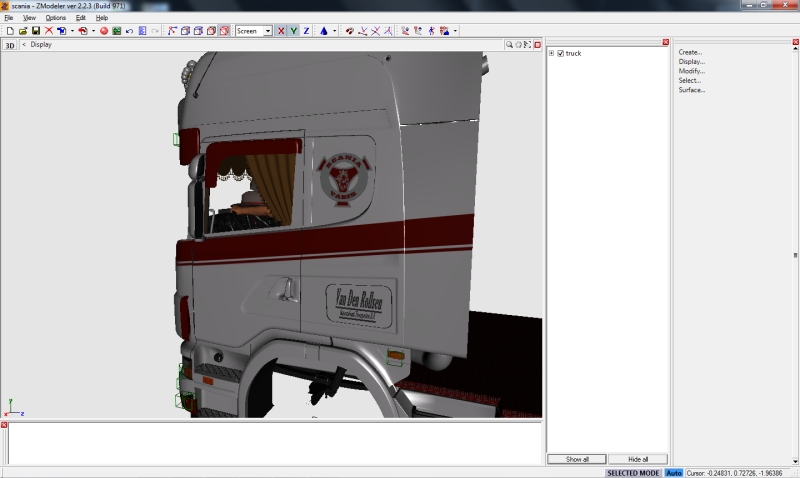Viewport: 800px width, 478px height.
Task: Click the New file icon in toolbar
Action: click(x=9, y=31)
